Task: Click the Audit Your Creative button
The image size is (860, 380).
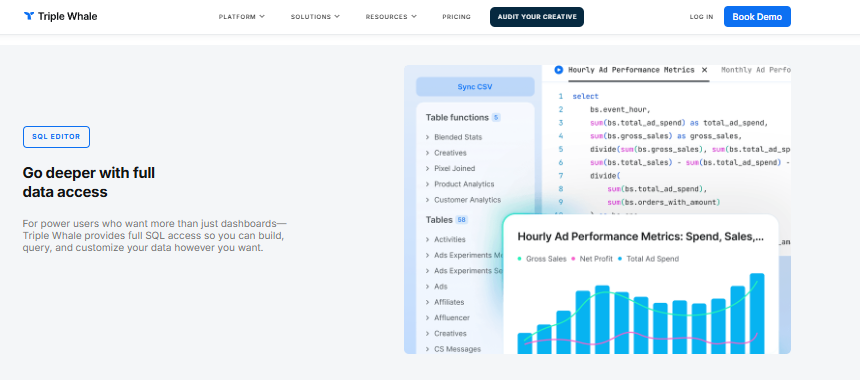Action: tap(536, 17)
